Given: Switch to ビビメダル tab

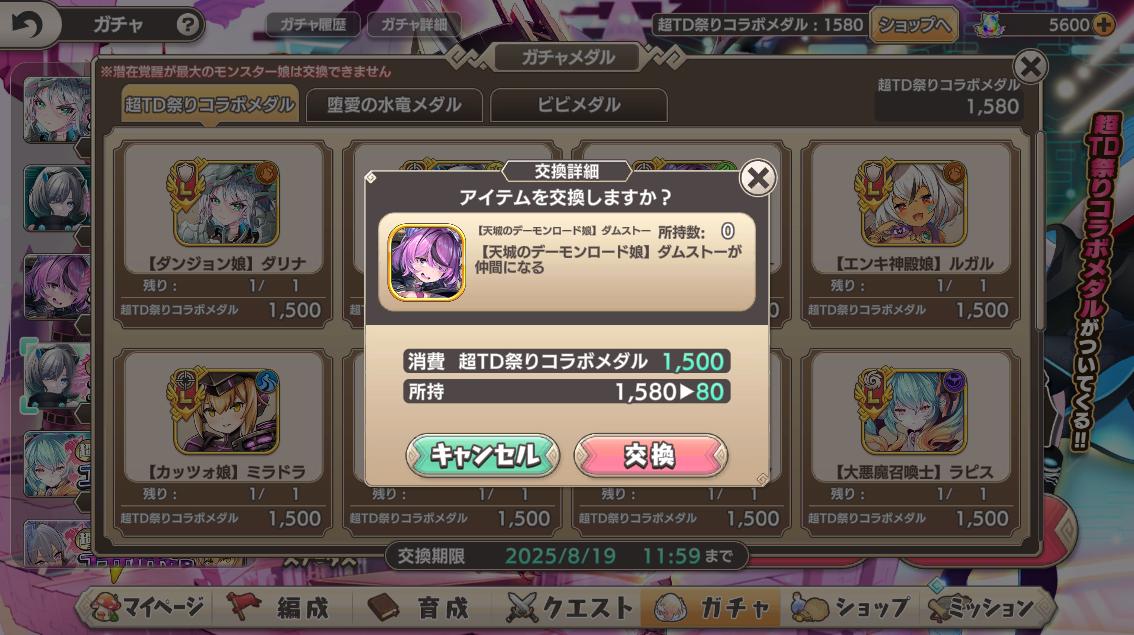Looking at the screenshot, I should pos(579,105).
